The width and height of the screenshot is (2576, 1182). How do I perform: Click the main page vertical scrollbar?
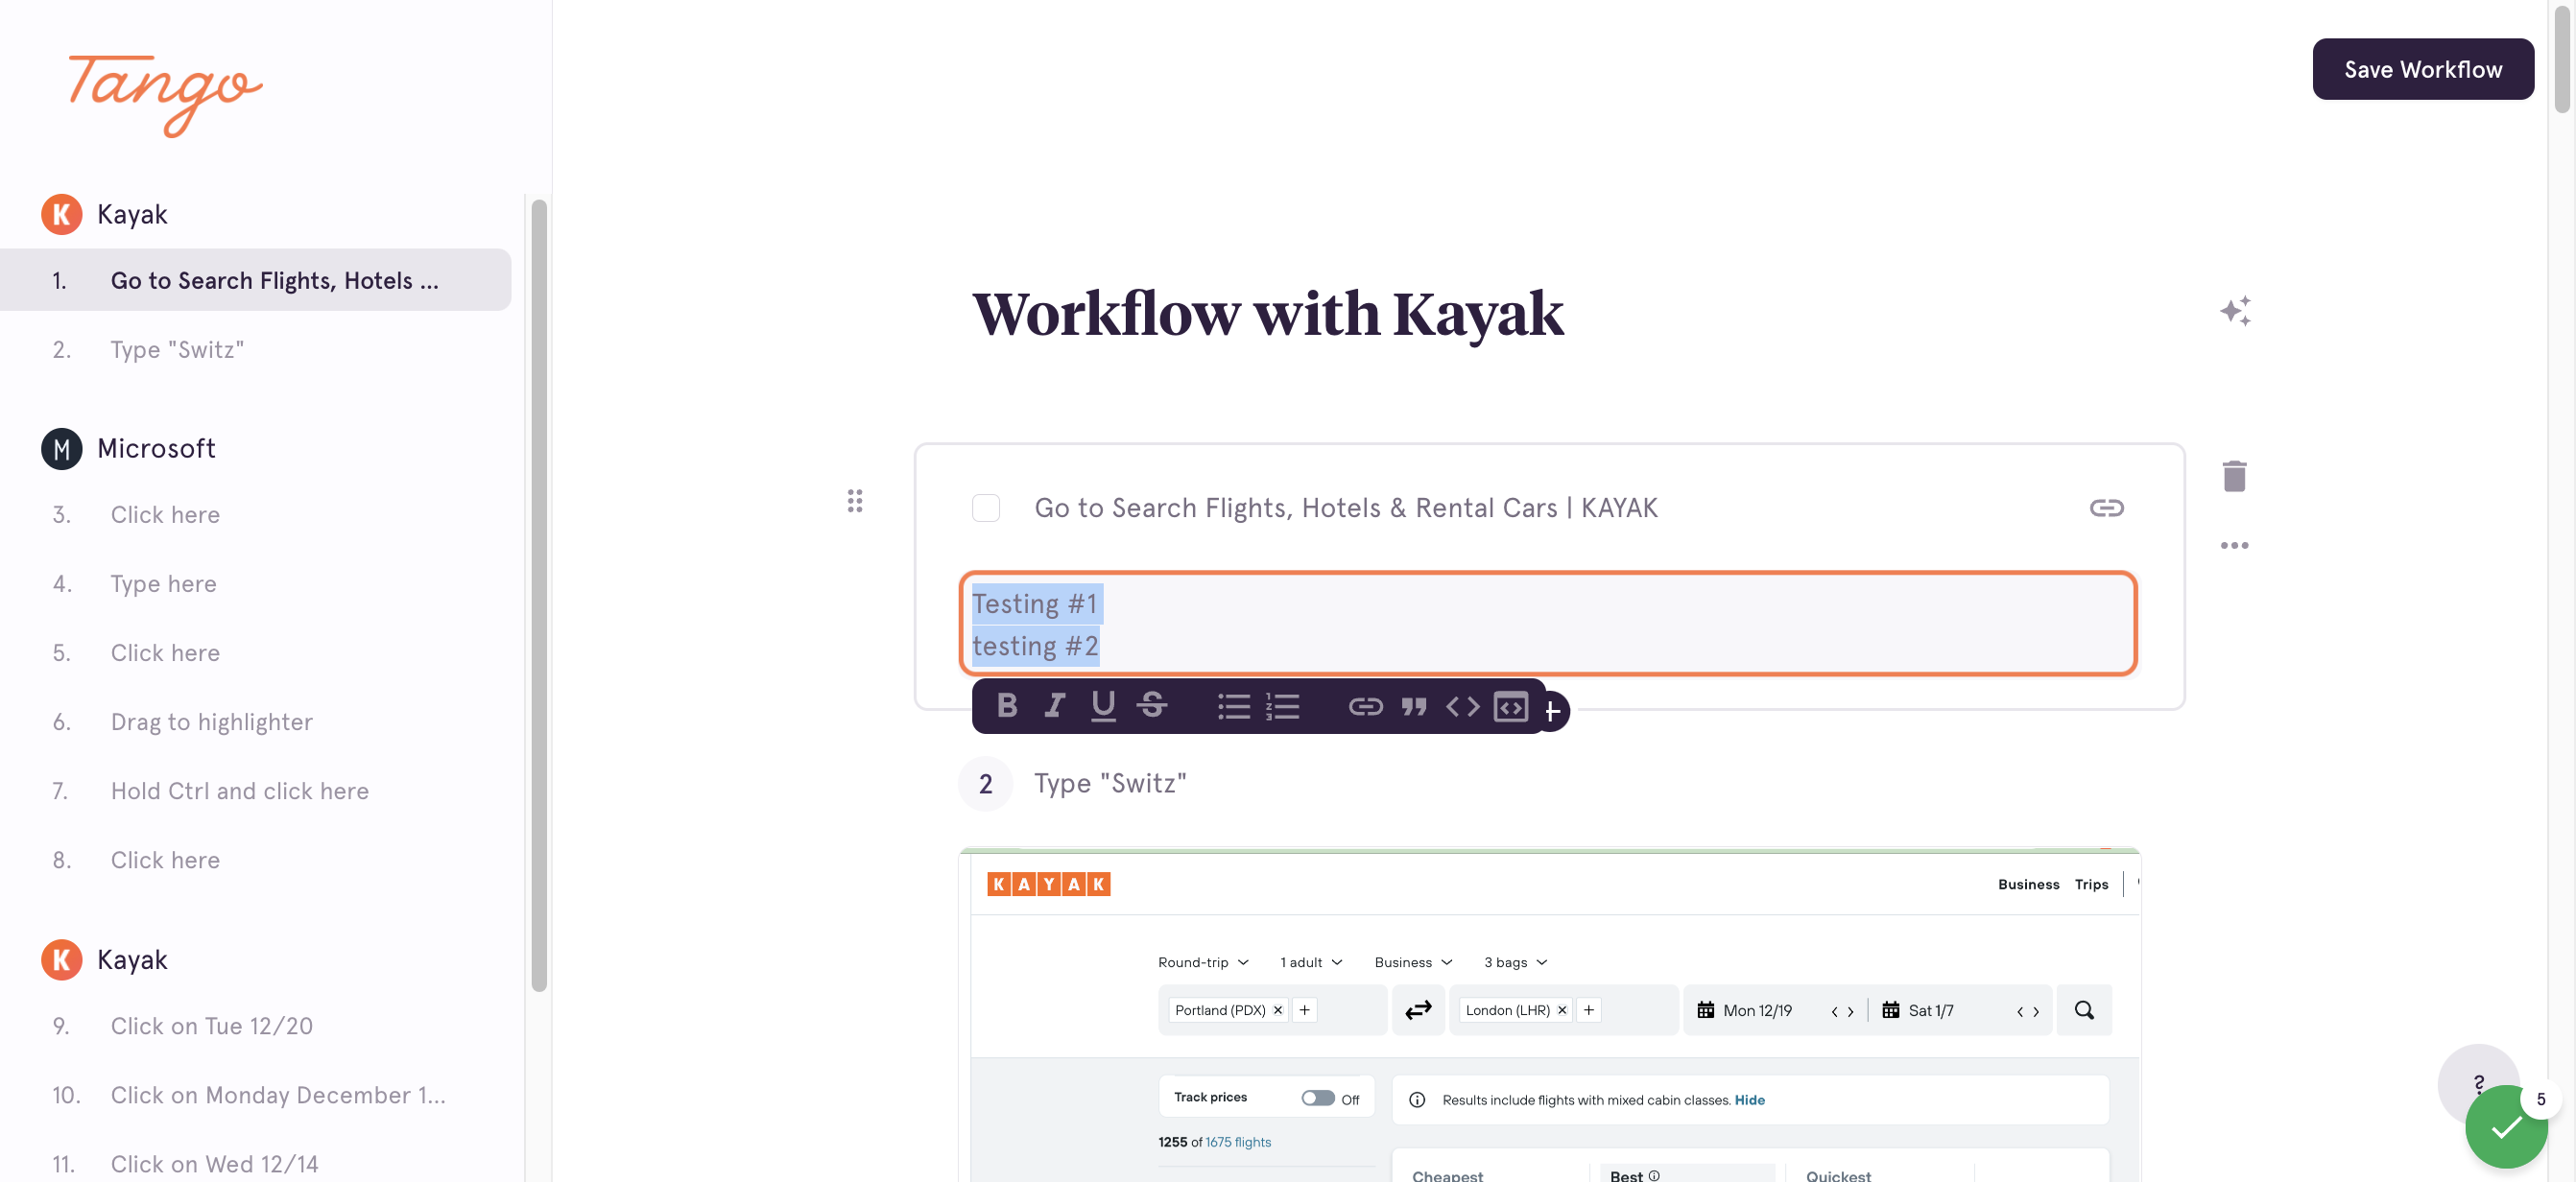click(2561, 60)
